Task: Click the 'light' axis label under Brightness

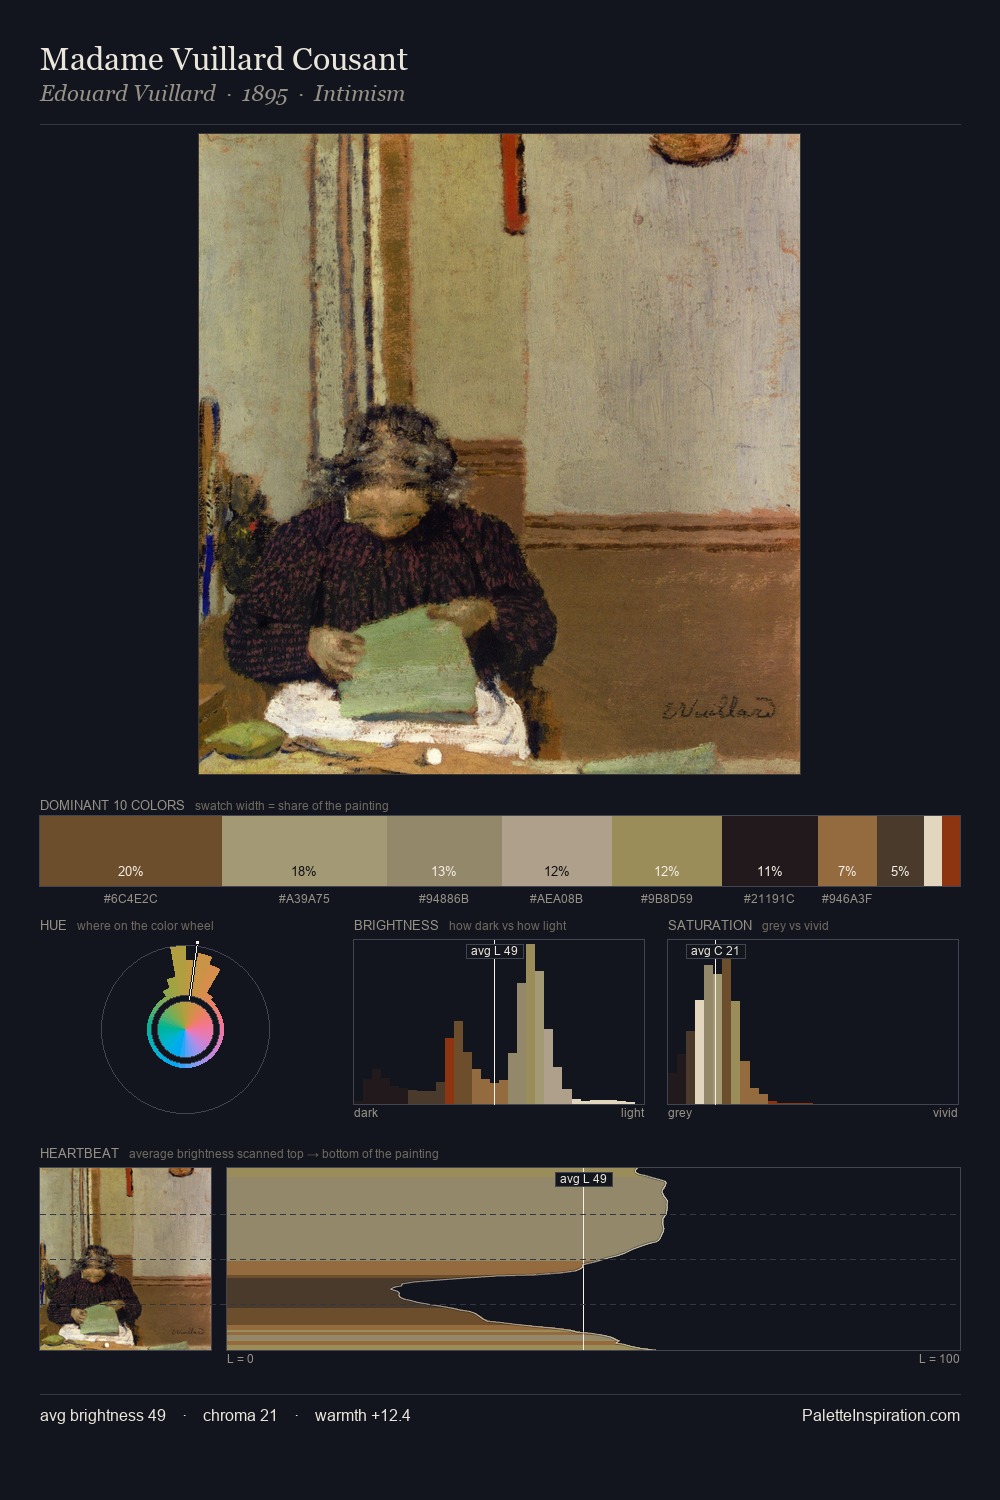Action: click(x=633, y=1113)
